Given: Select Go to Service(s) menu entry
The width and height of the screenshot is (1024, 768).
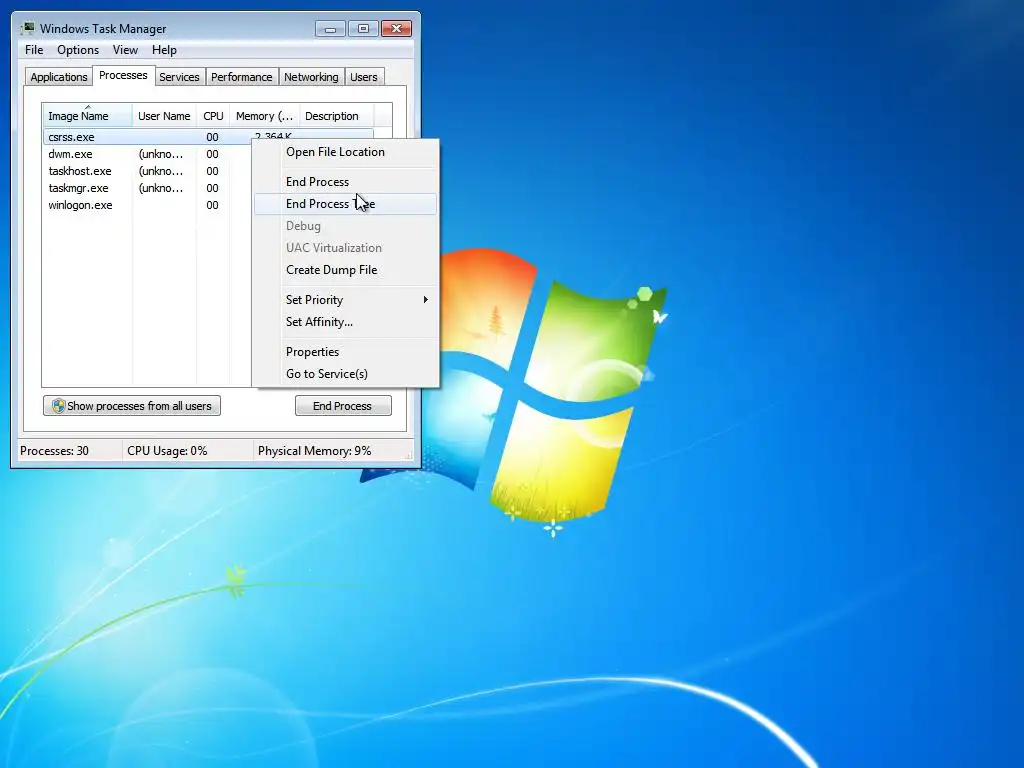Looking at the screenshot, I should 345,374.
